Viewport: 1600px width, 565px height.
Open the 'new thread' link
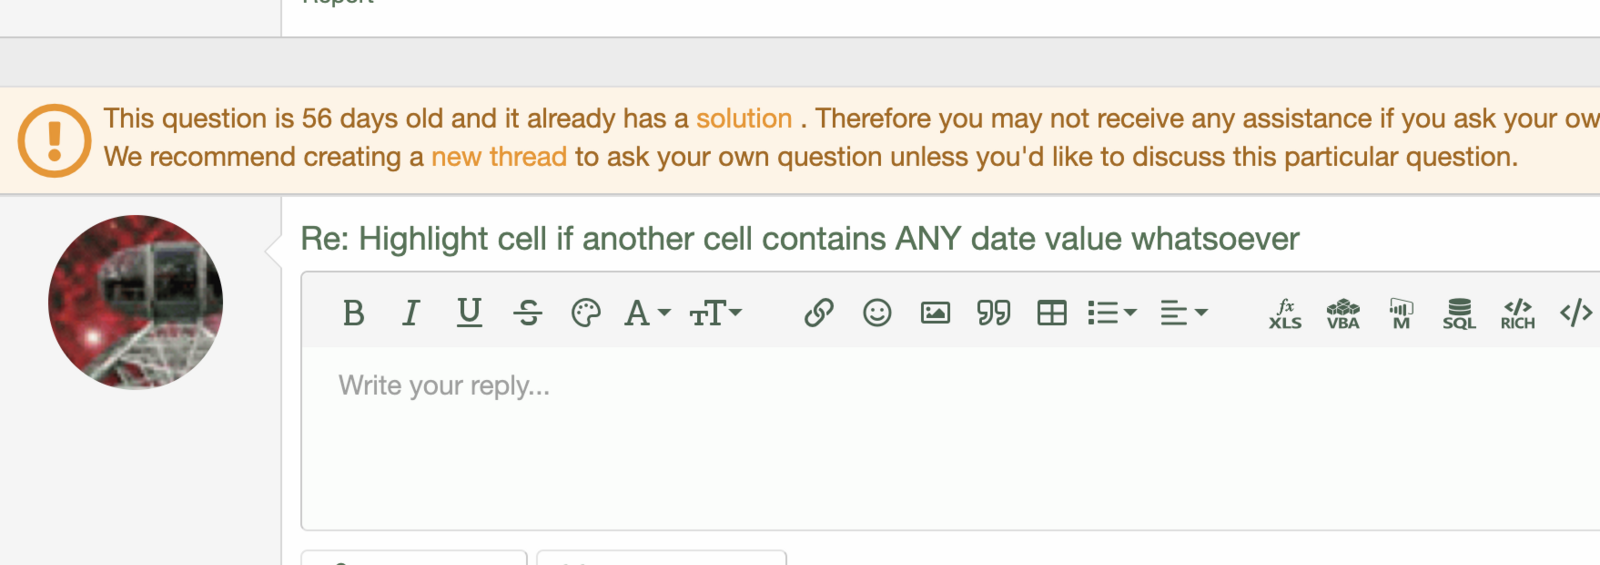point(499,157)
